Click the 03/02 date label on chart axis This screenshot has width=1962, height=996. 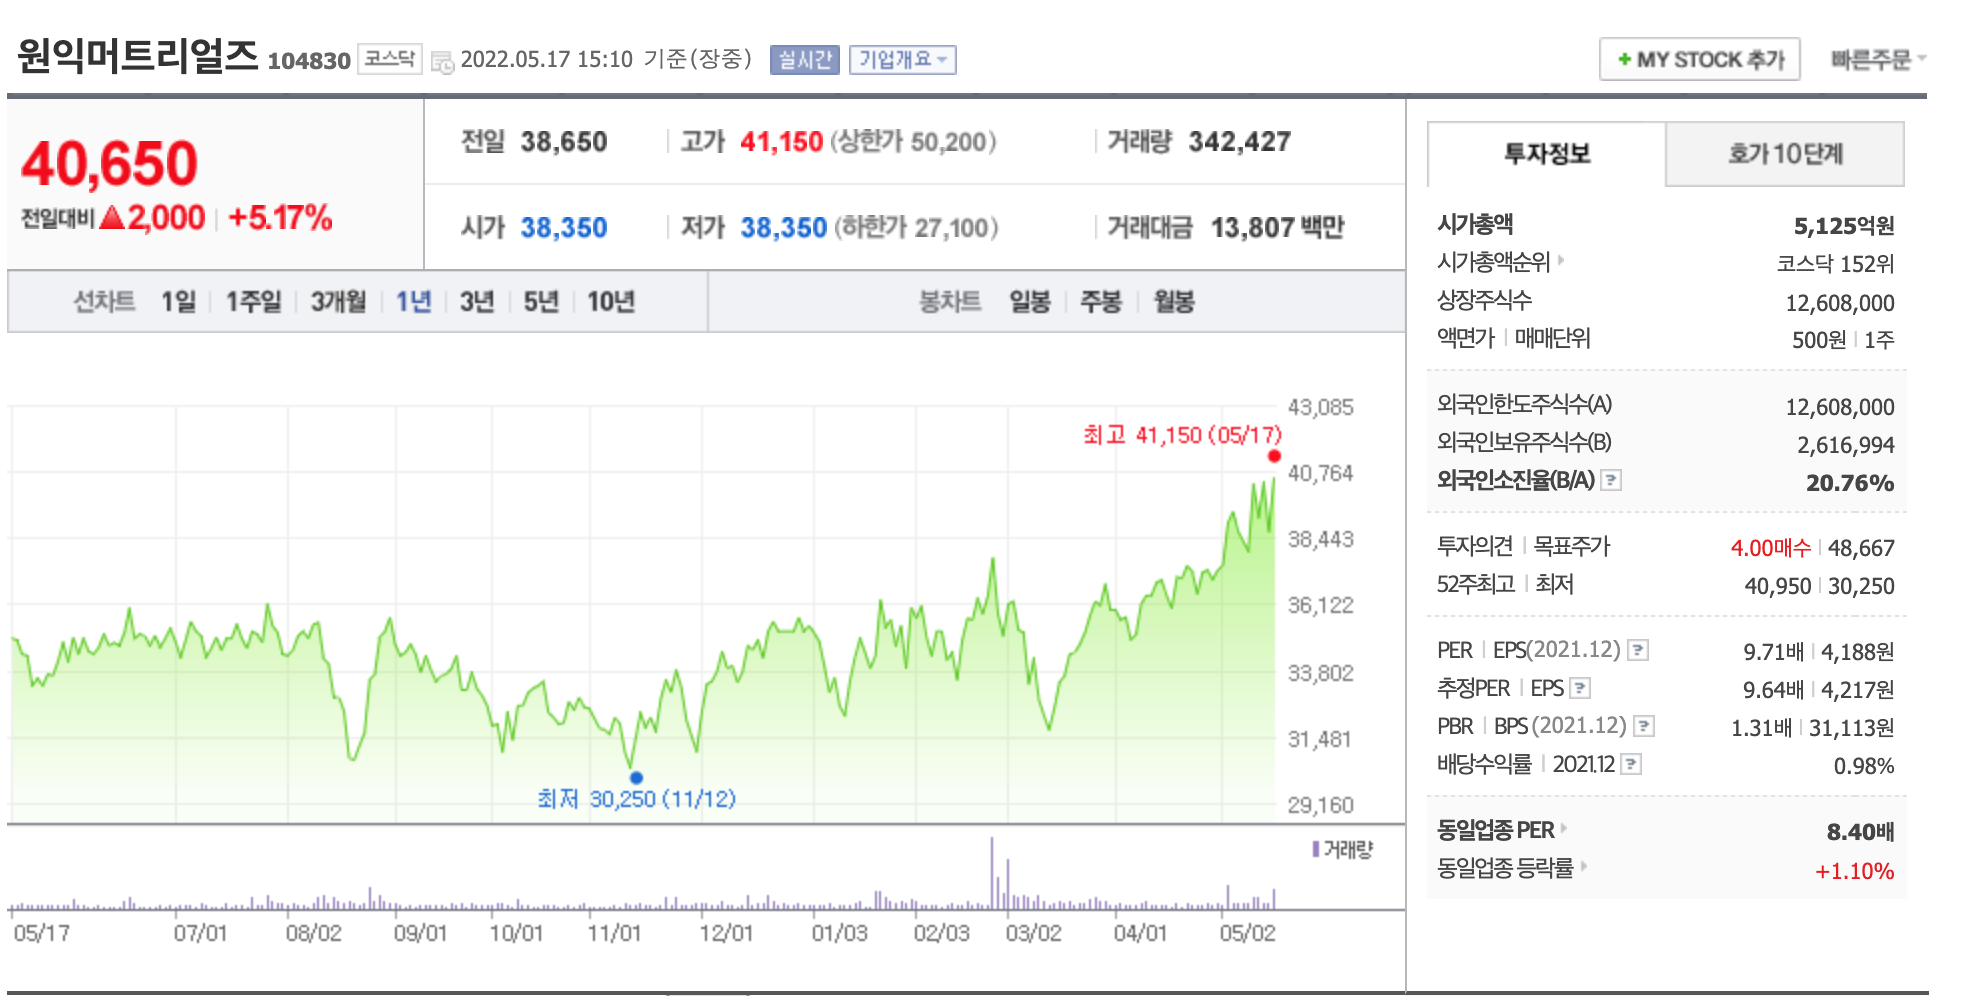pos(1033,933)
